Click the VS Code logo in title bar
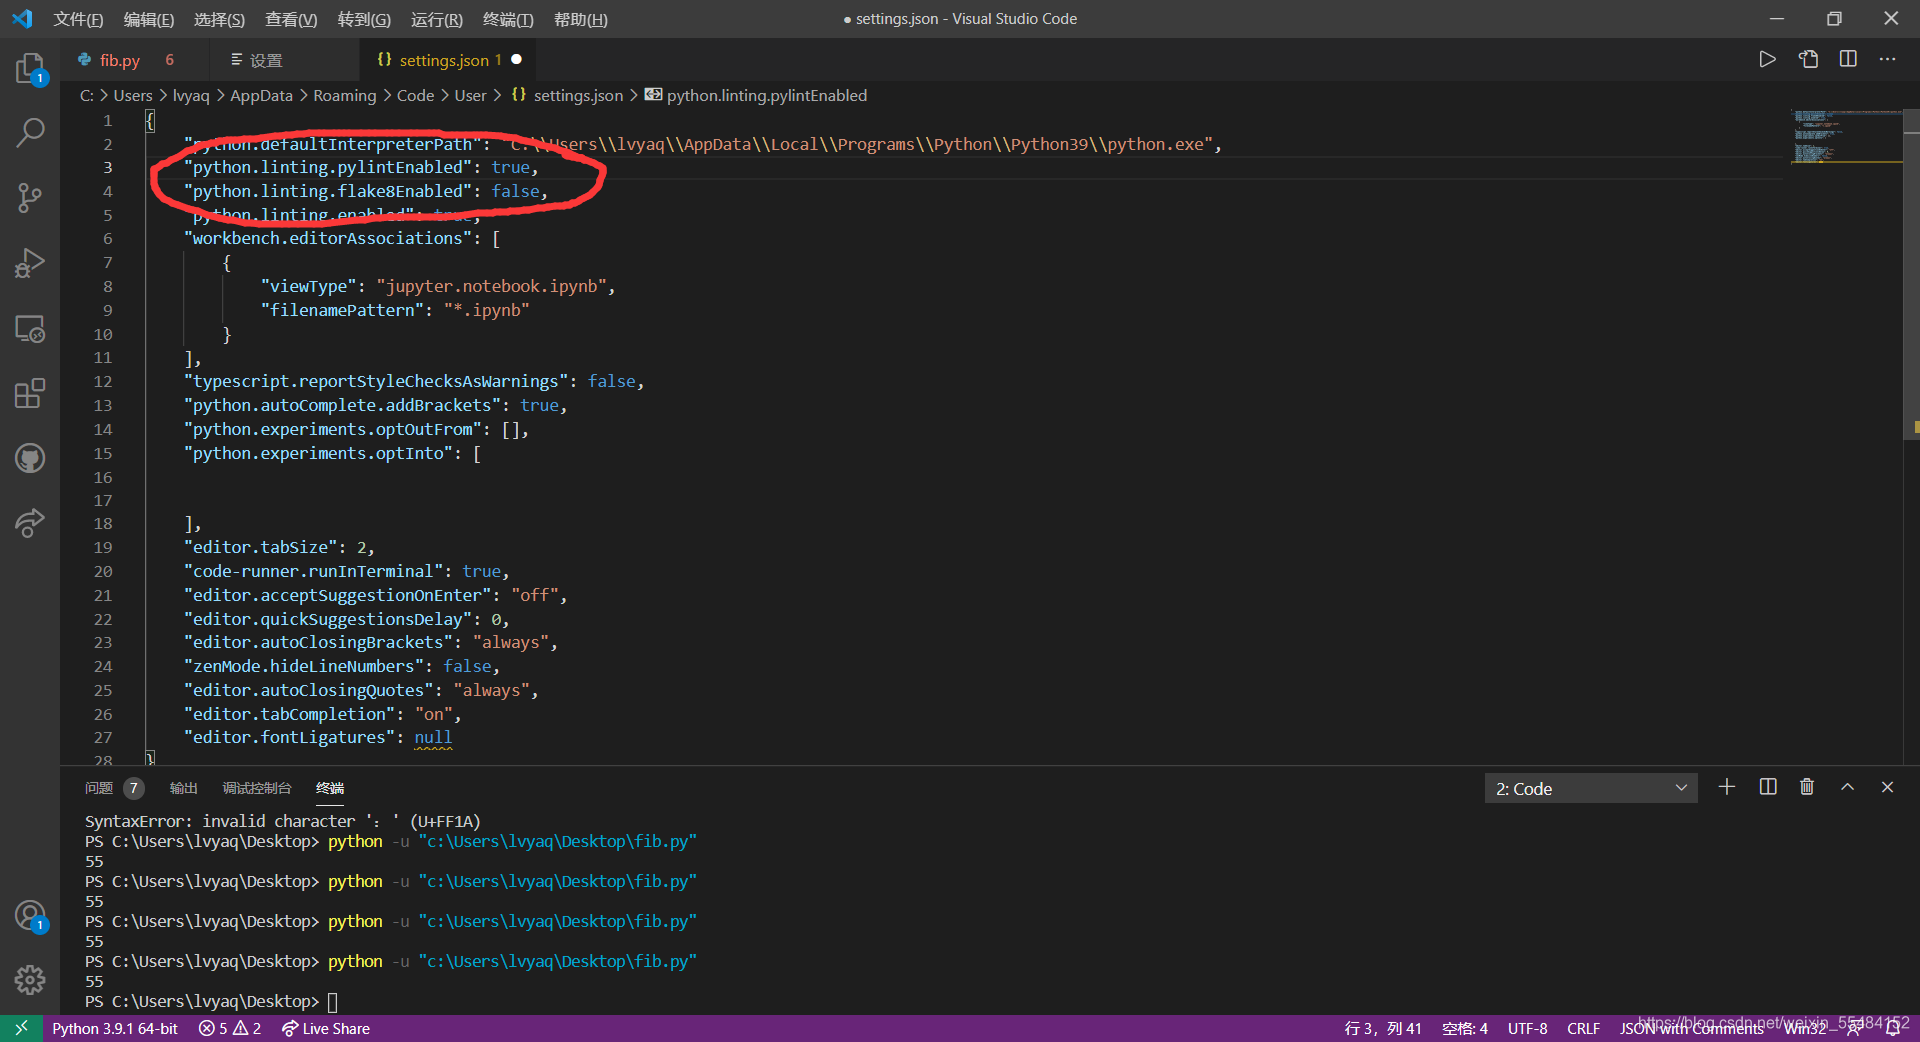This screenshot has height=1042, width=1920. [22, 19]
